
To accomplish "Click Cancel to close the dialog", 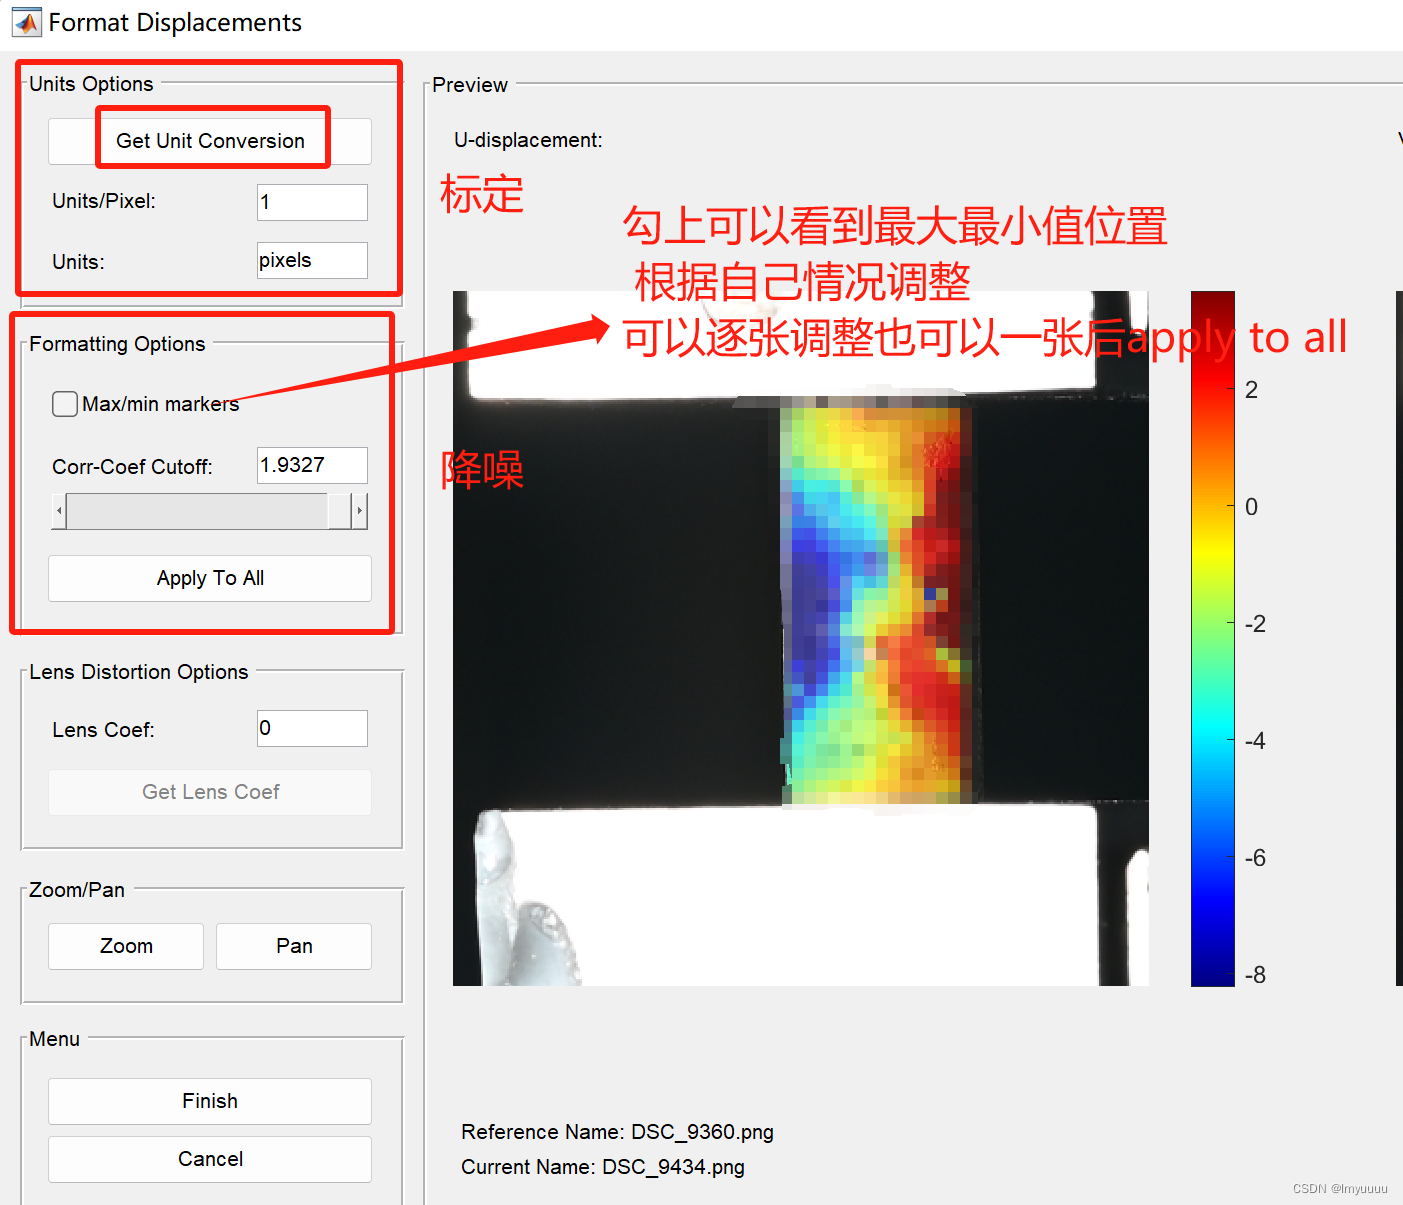I will click(x=209, y=1159).
